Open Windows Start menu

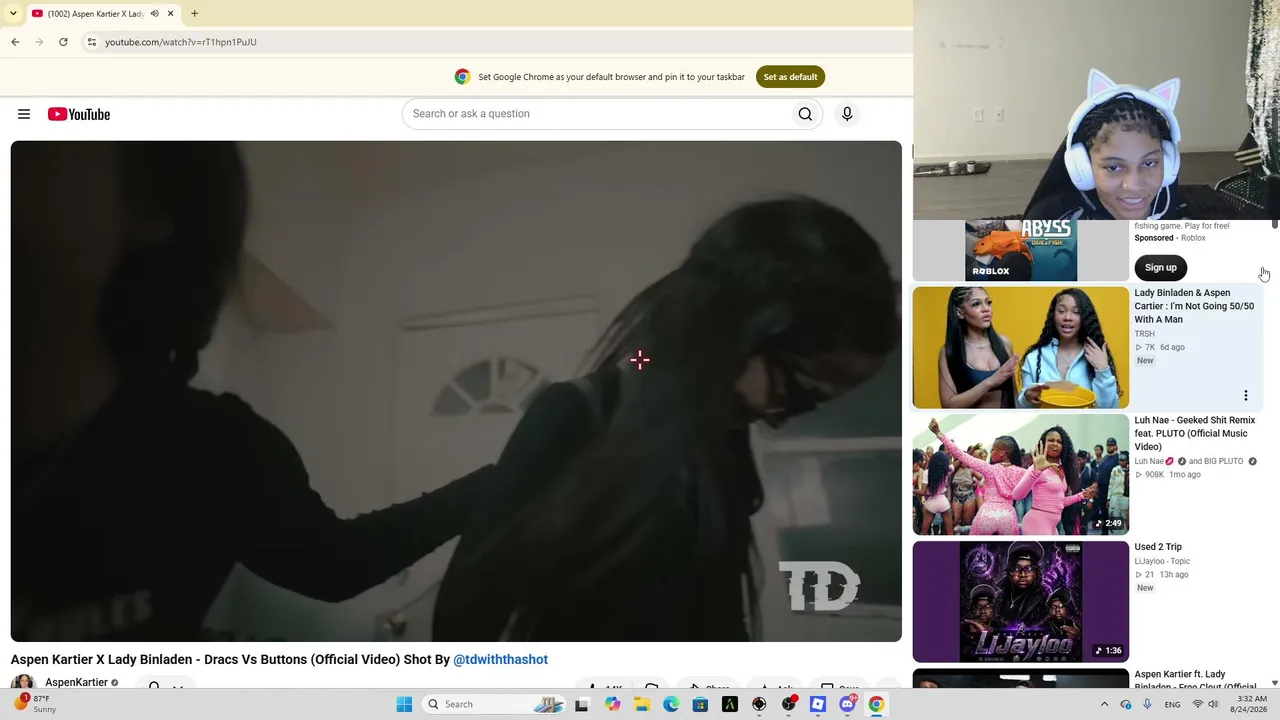[404, 704]
